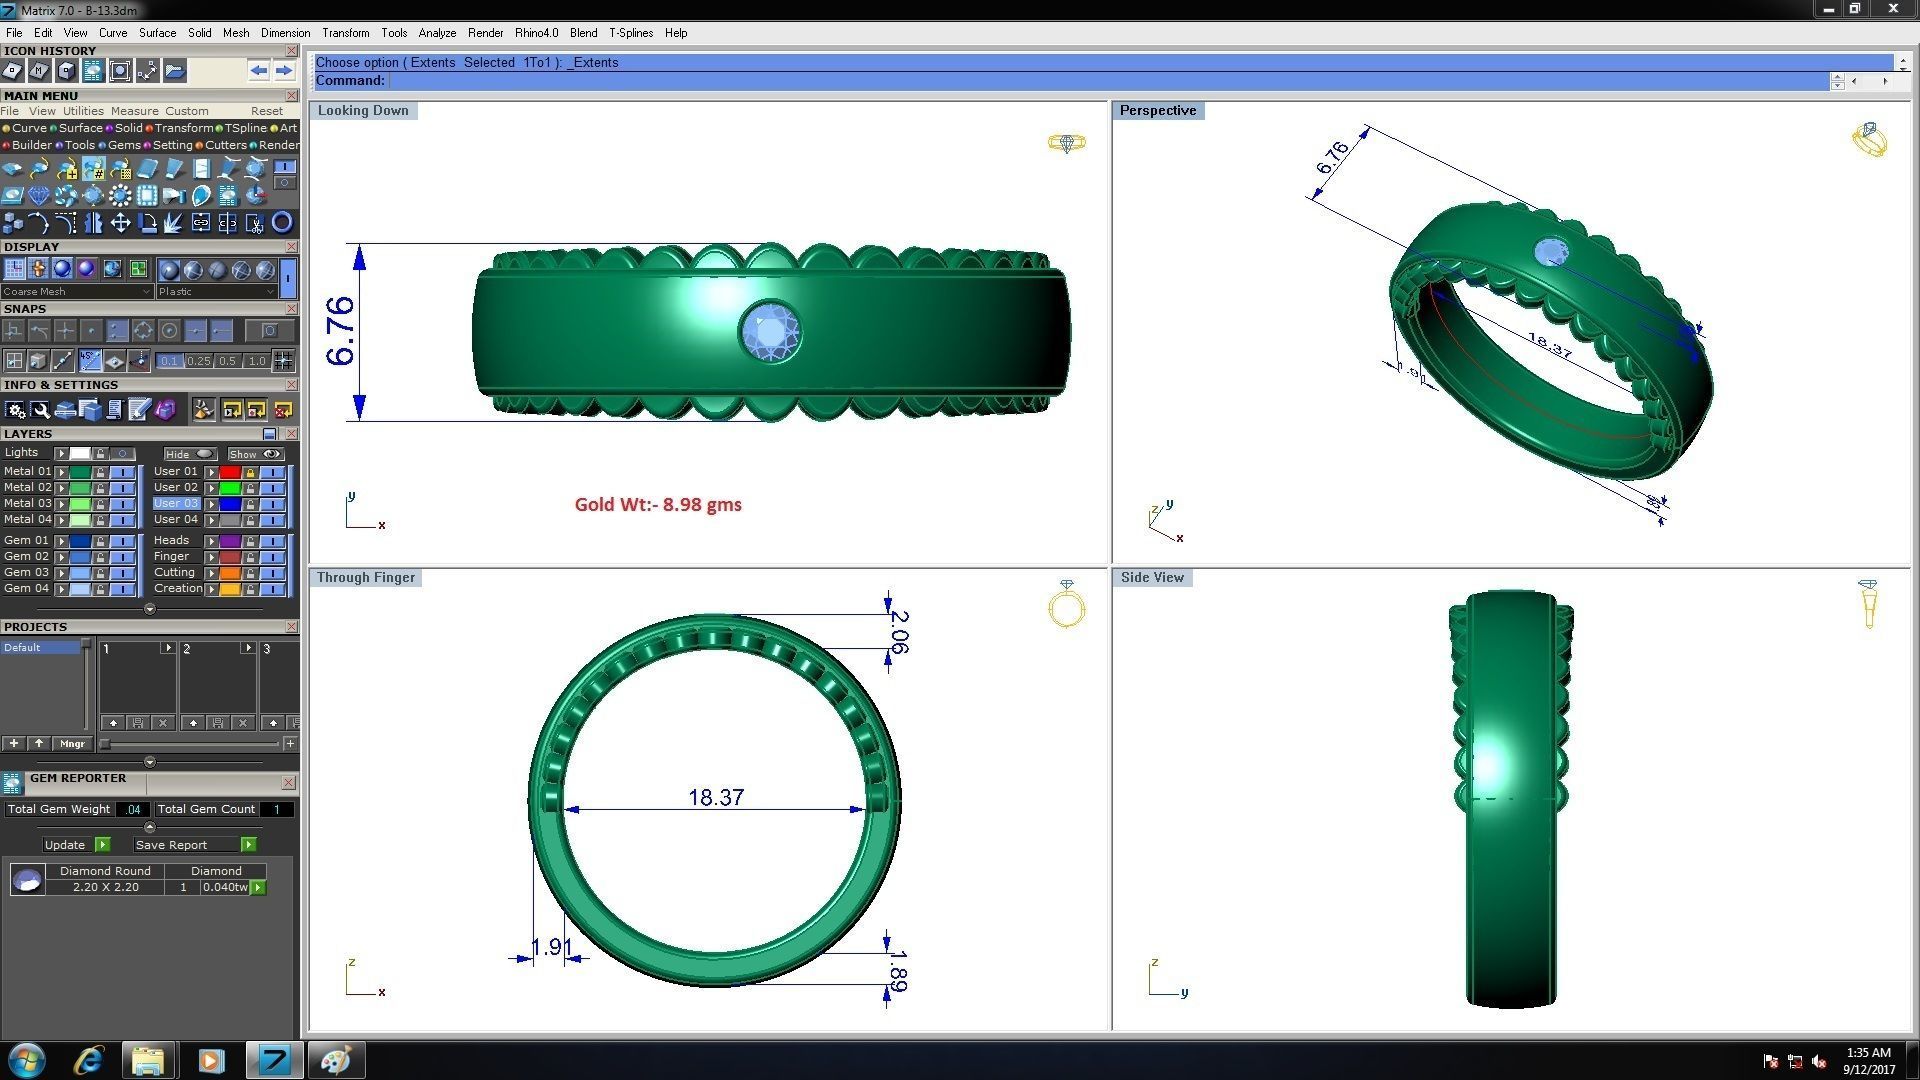
Task: Collapse the Projects panel chevron
Action: tap(150, 762)
